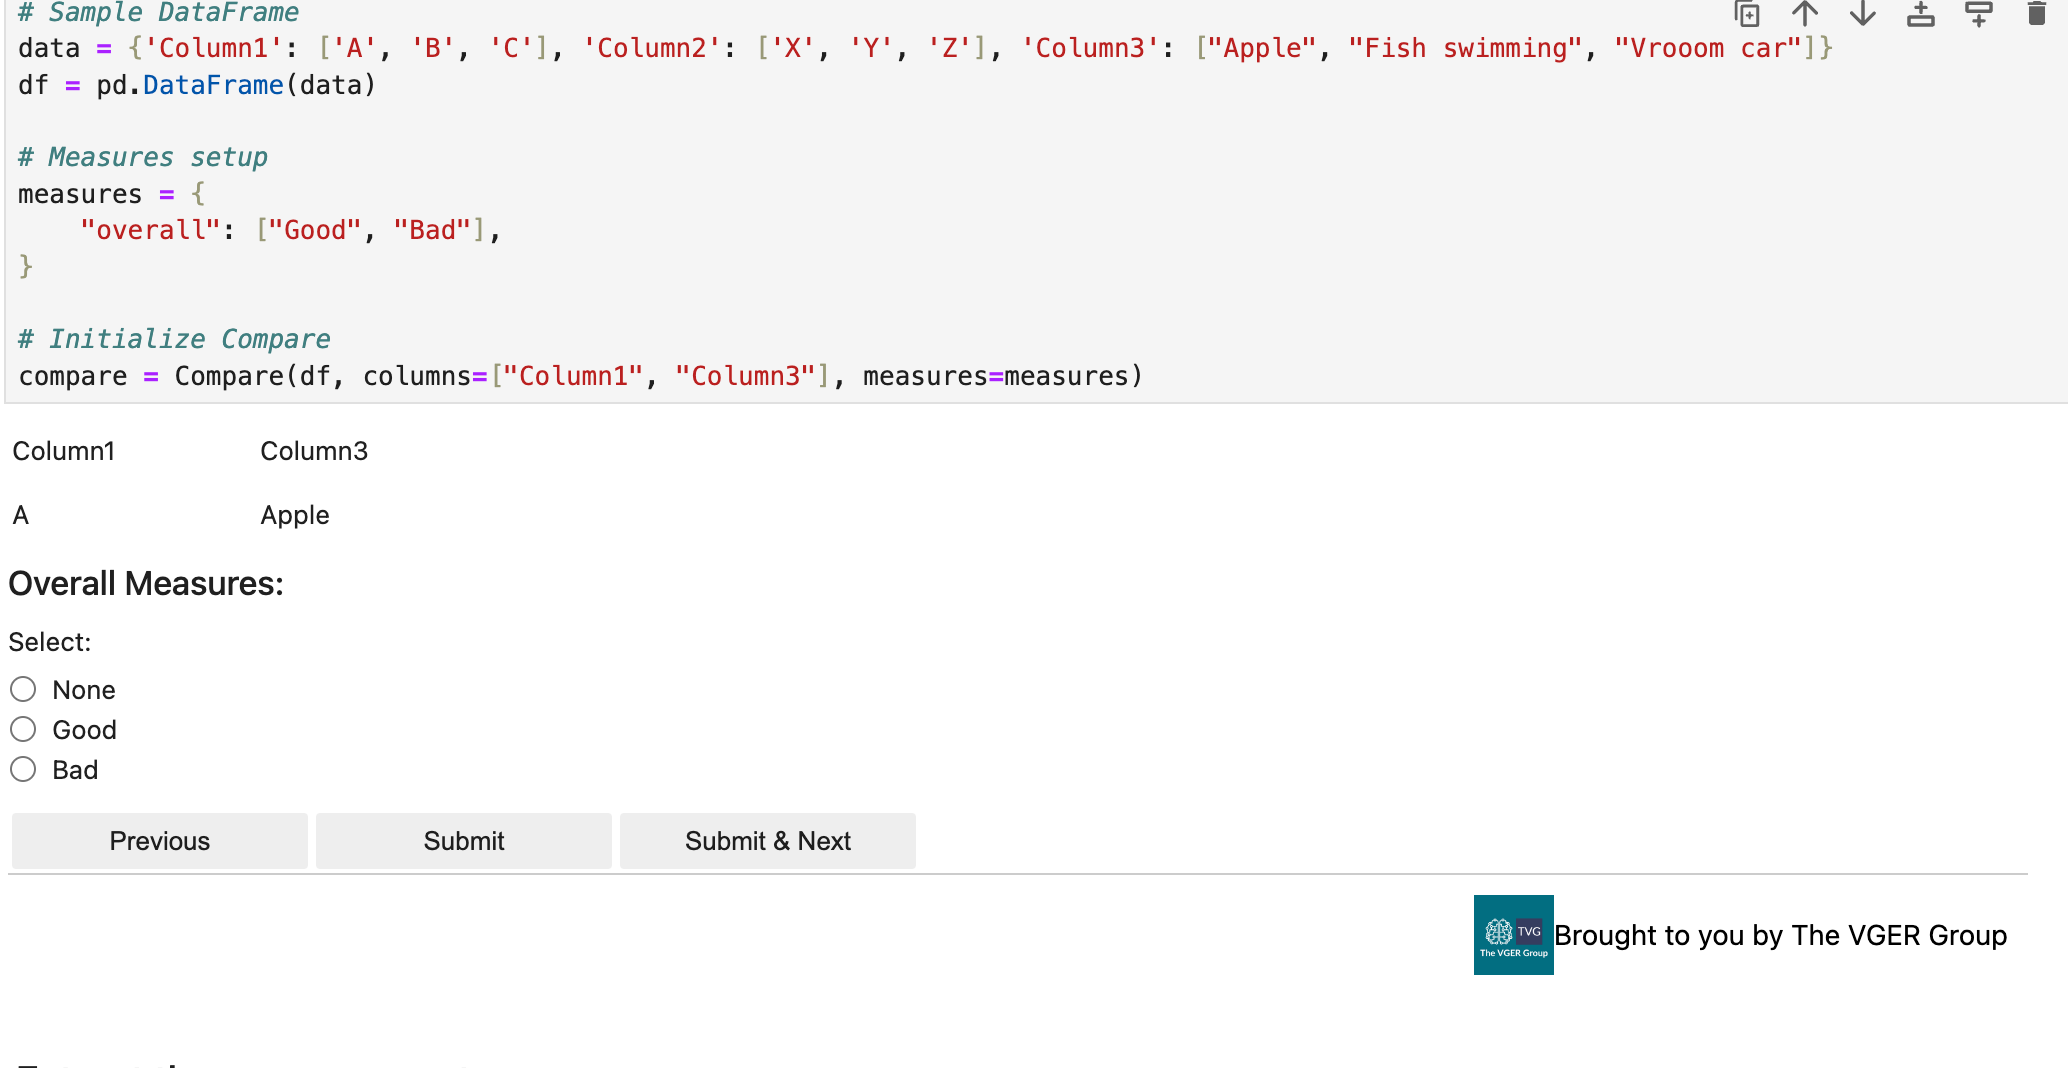Click the df = pd.DataFrame(data) code line
This screenshot has width=2068, height=1068.
click(x=197, y=86)
